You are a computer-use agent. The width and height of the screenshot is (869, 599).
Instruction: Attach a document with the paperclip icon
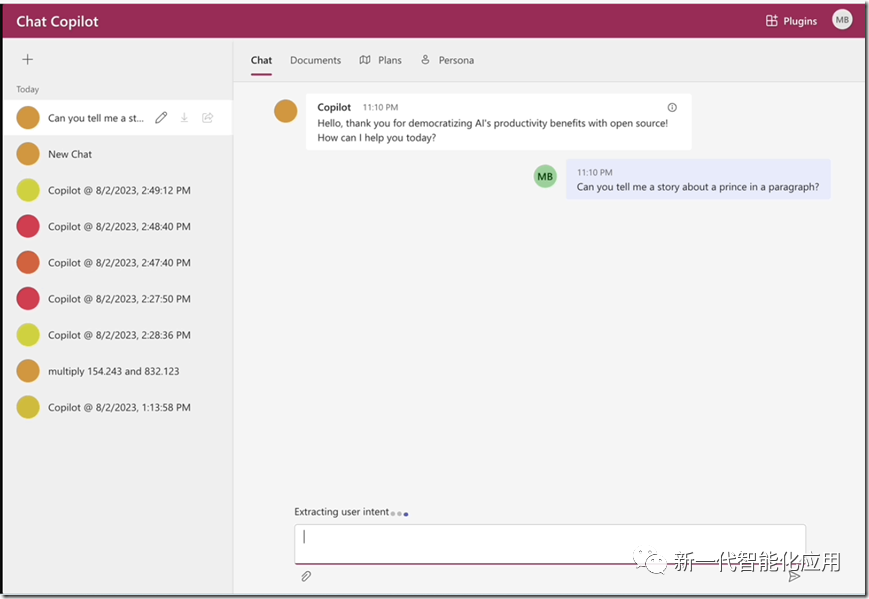[306, 576]
